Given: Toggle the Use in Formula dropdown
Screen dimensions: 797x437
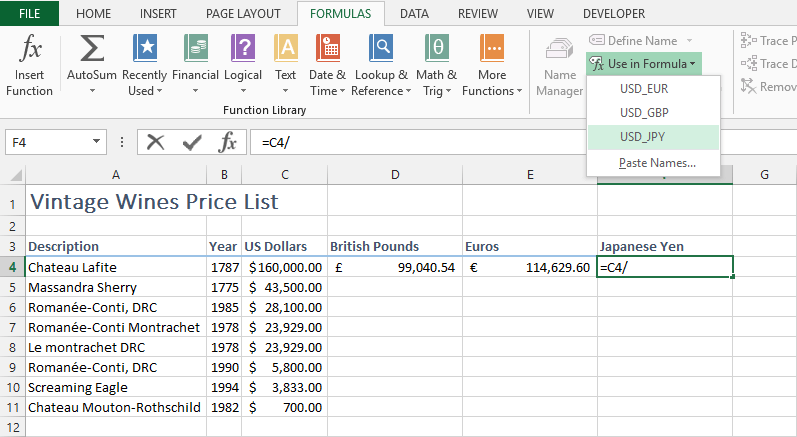Looking at the screenshot, I should click(643, 64).
